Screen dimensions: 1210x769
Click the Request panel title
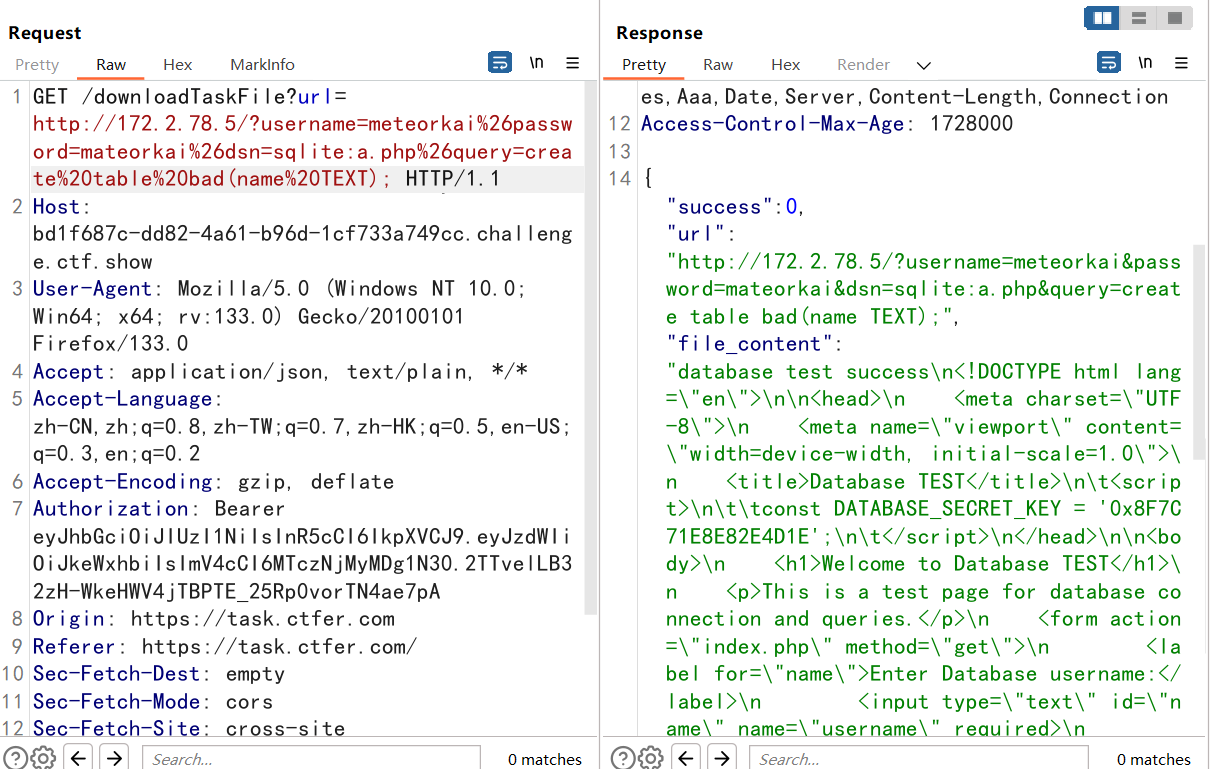point(45,33)
